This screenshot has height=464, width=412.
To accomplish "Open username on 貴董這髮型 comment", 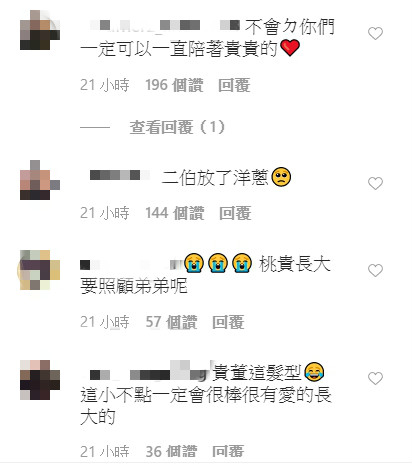I will [150, 373].
